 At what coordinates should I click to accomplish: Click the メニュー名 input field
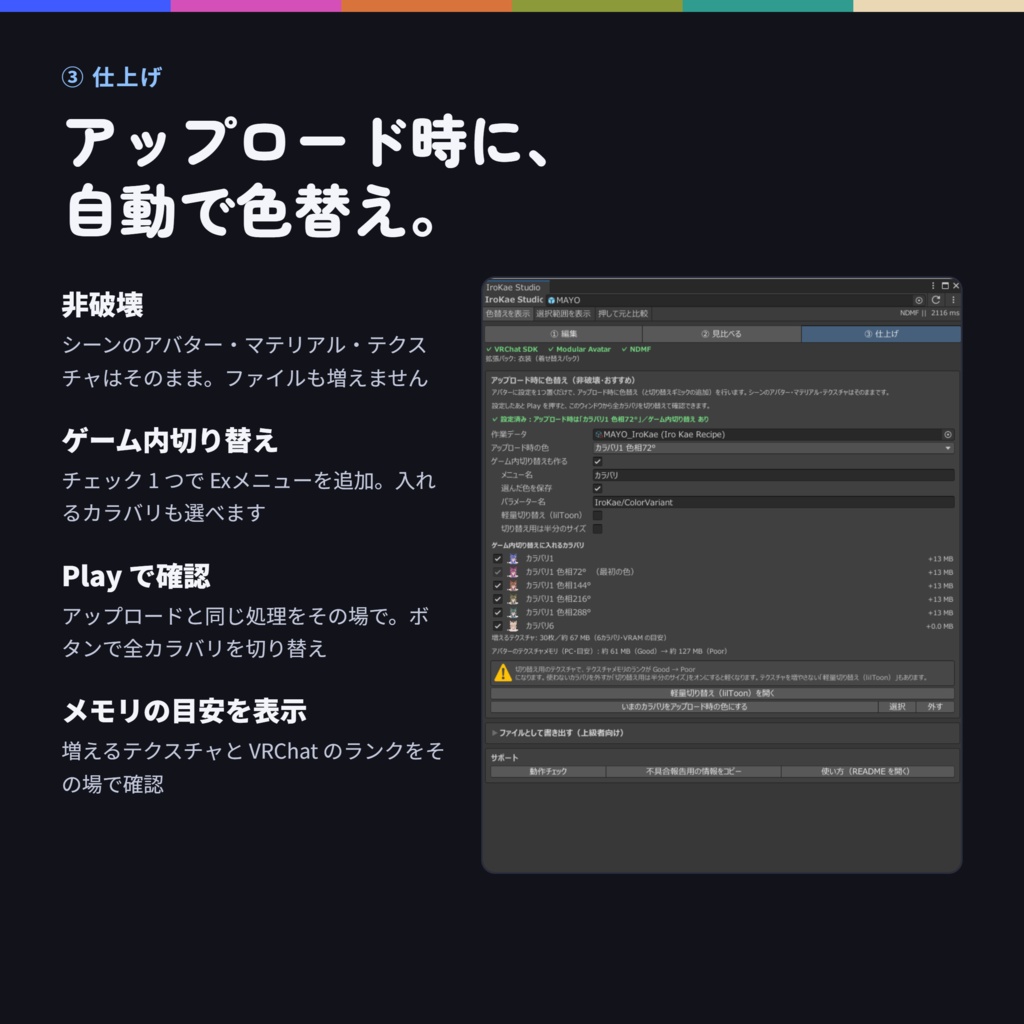point(773,475)
